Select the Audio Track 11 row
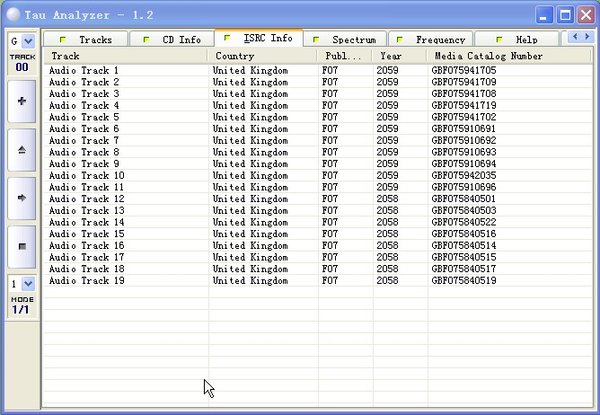Viewport: 600px width, 415px height. tap(318, 187)
